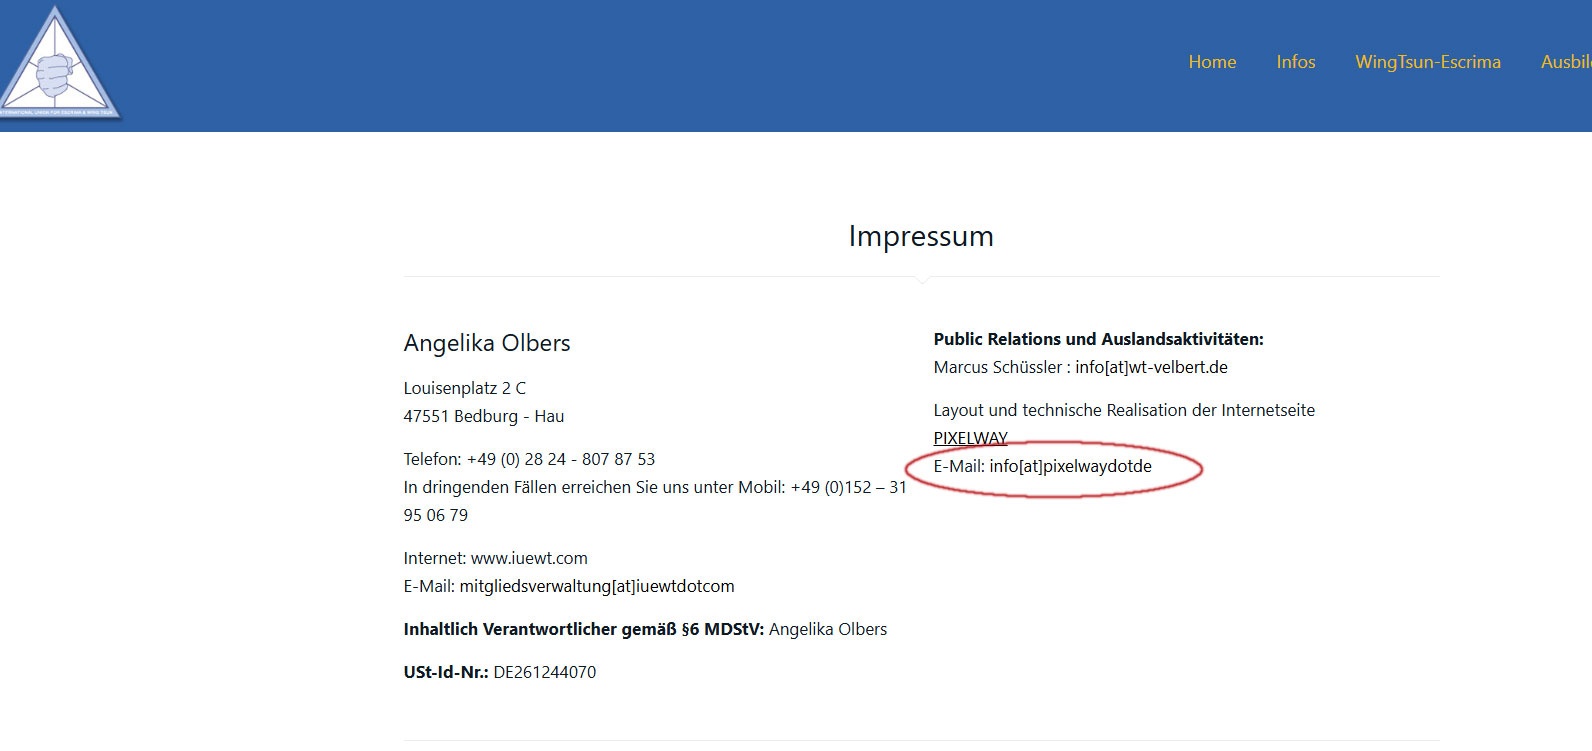The width and height of the screenshot is (1592, 751).
Task: Open the www.iuewt.com website address
Action: (529, 558)
